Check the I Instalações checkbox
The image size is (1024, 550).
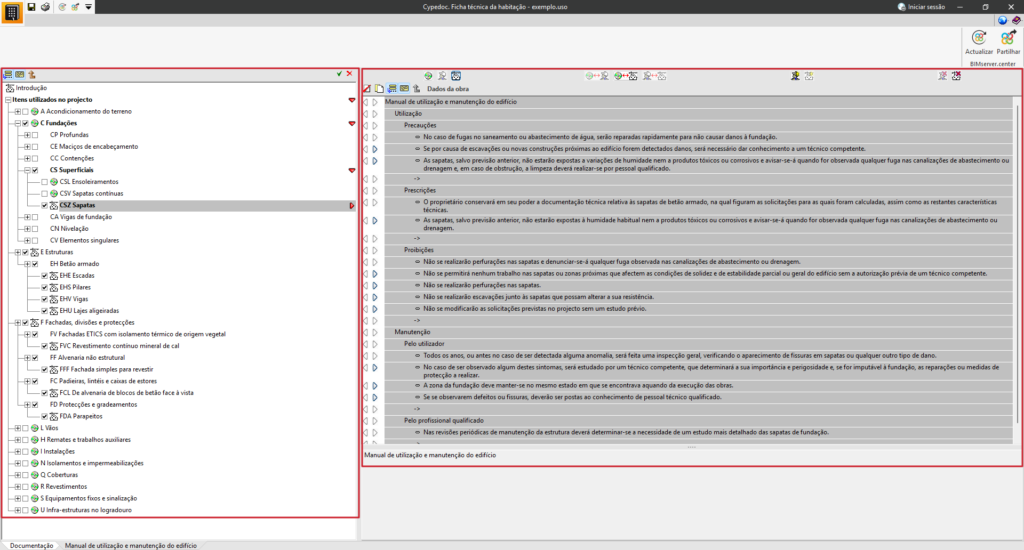[x=25, y=452]
